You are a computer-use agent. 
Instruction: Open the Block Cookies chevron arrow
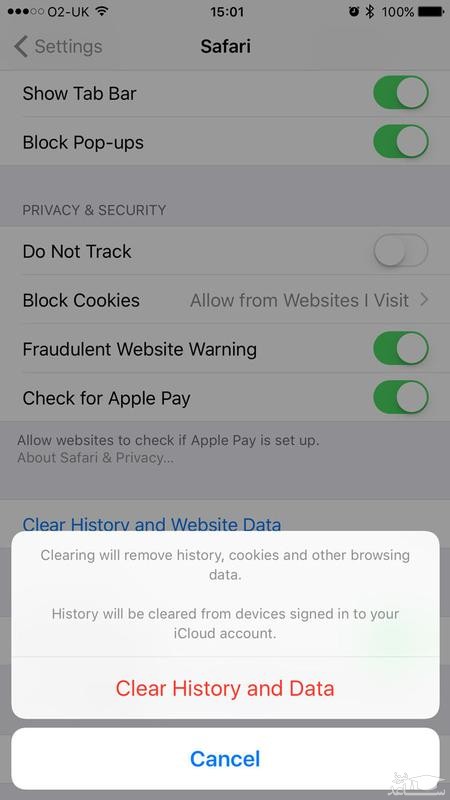click(424, 300)
